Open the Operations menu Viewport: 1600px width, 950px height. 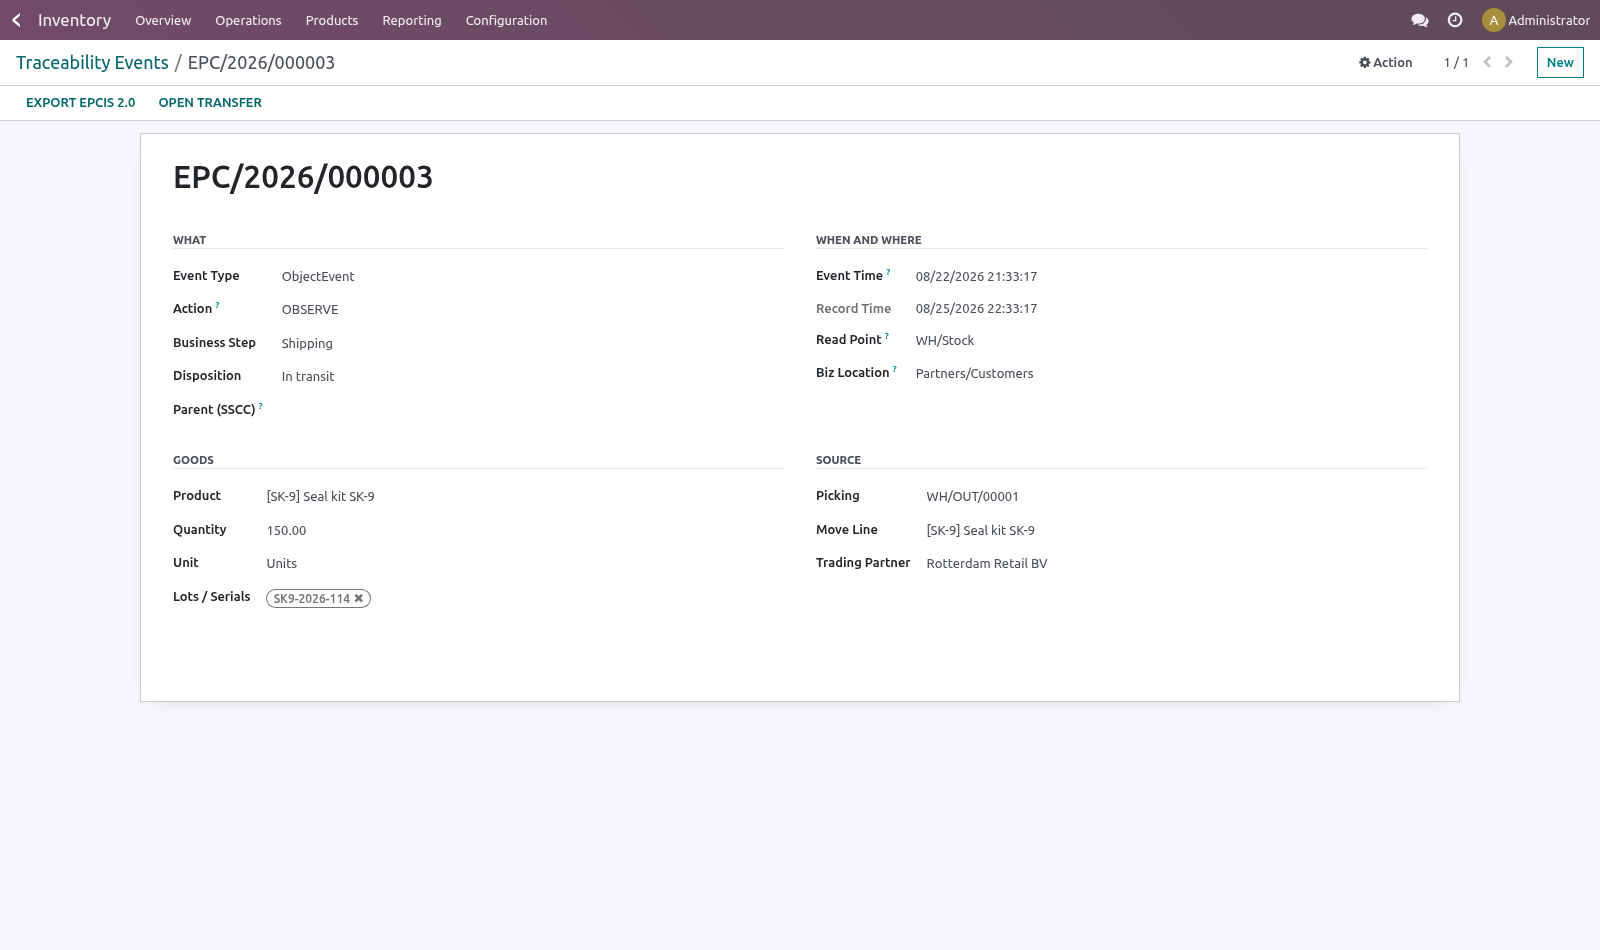(x=248, y=20)
